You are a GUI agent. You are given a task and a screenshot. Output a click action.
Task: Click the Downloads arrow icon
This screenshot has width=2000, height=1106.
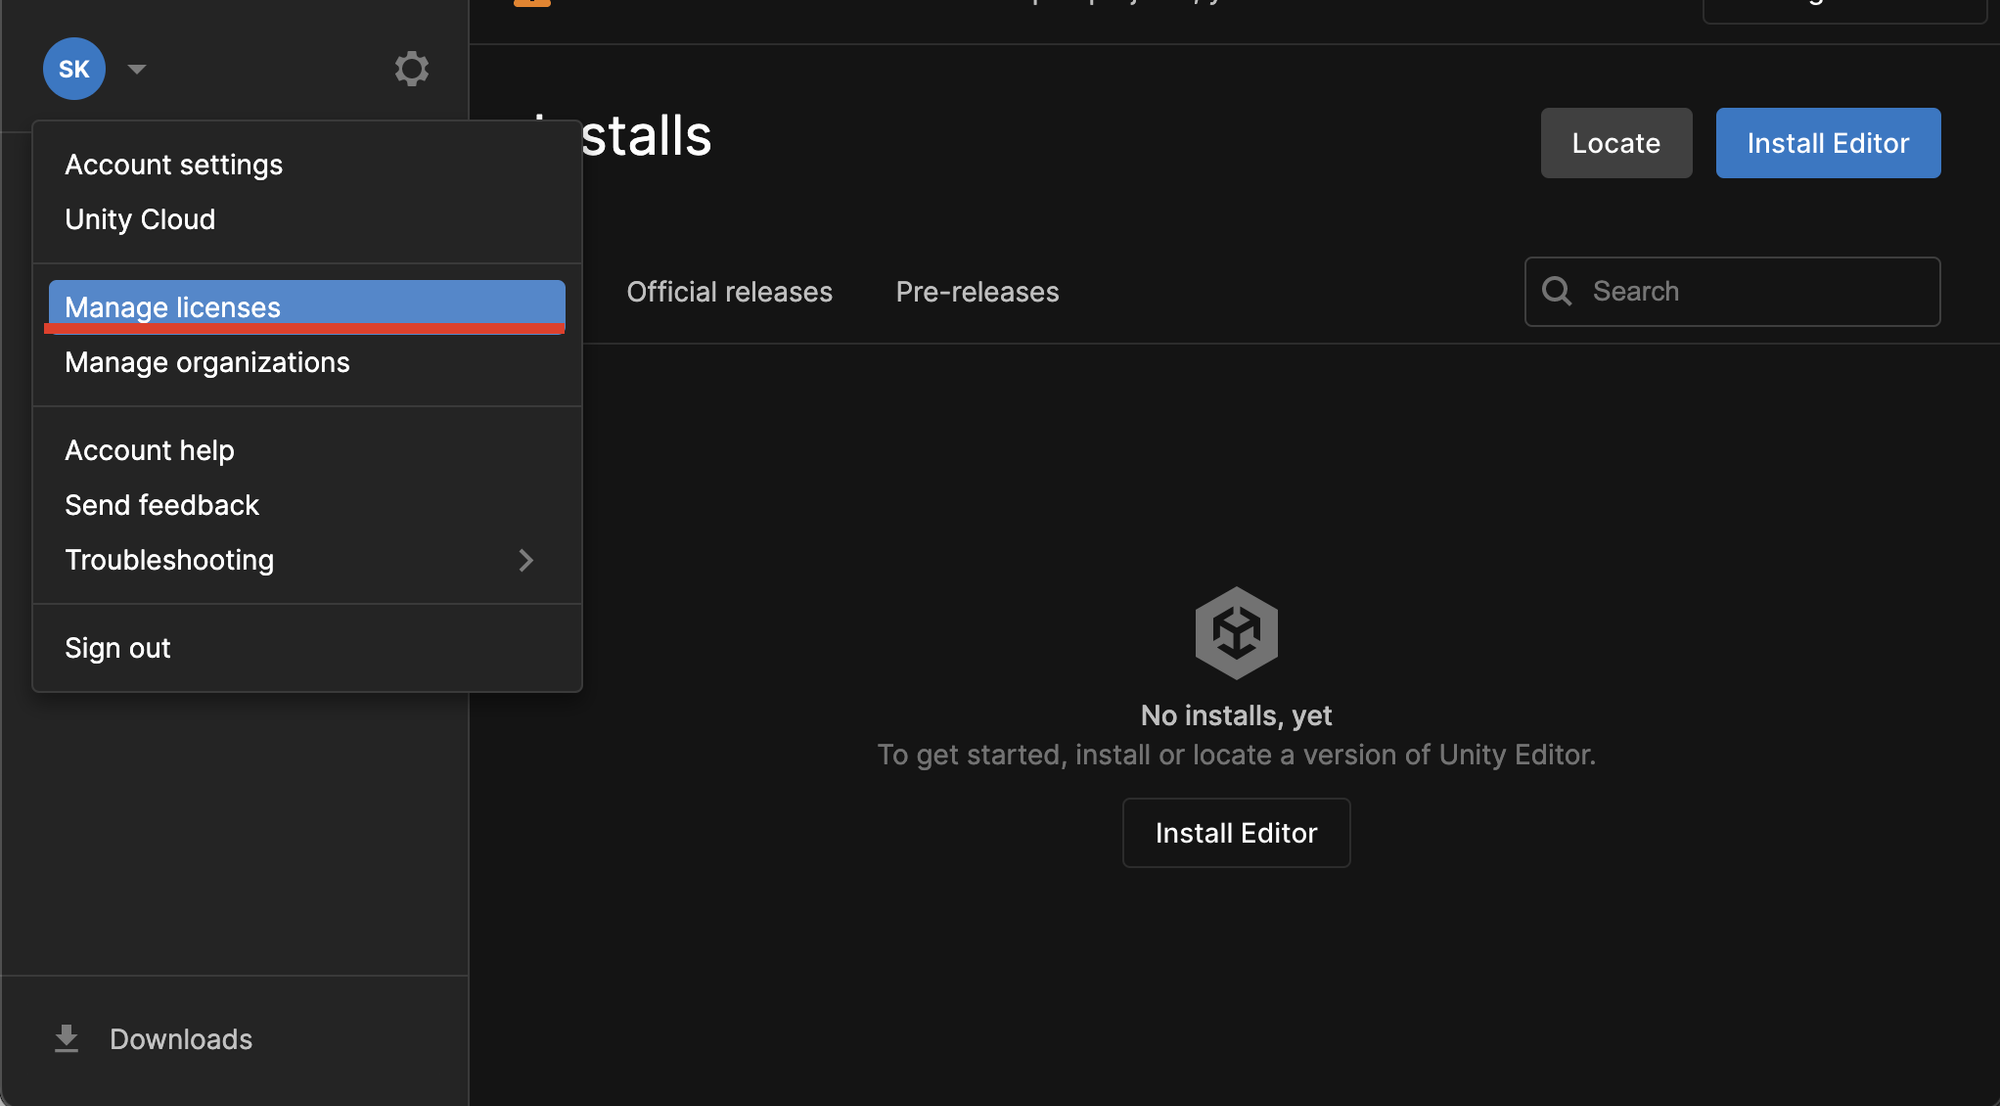click(x=66, y=1039)
